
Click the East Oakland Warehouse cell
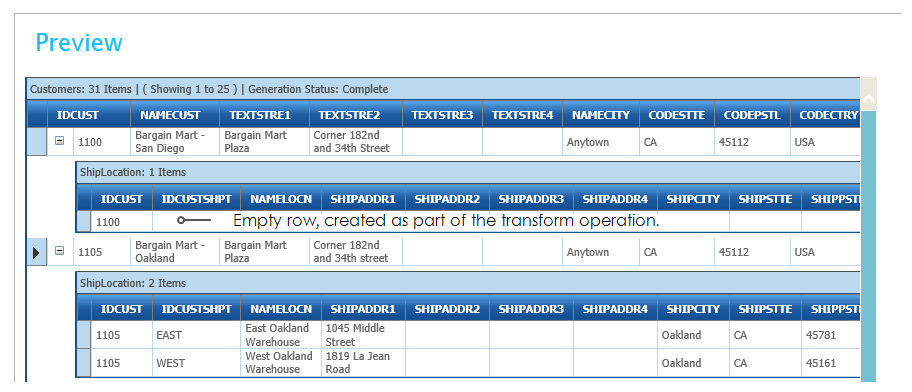coord(281,335)
